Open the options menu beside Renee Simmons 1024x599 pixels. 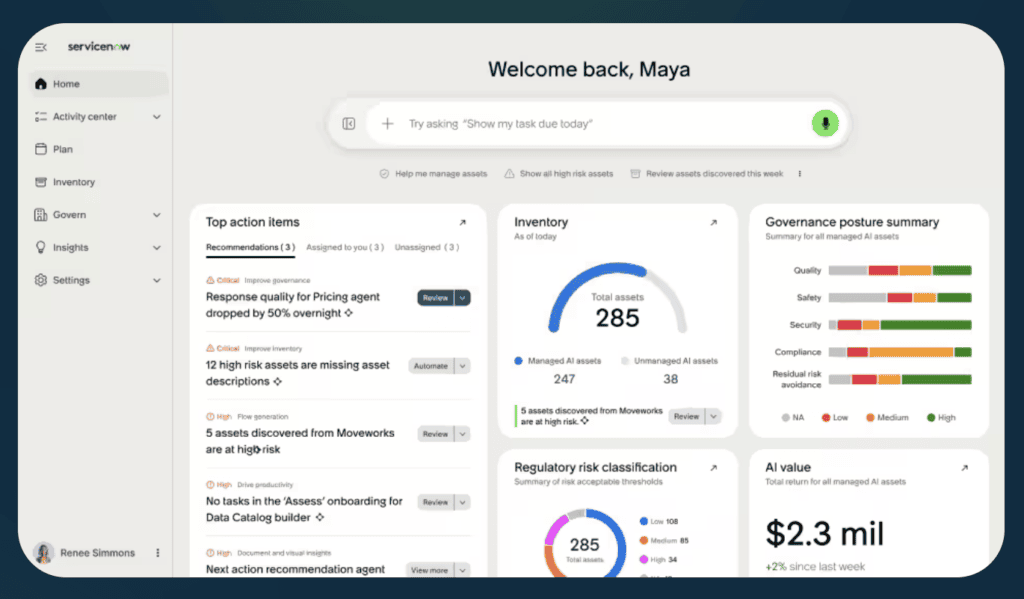pos(157,553)
